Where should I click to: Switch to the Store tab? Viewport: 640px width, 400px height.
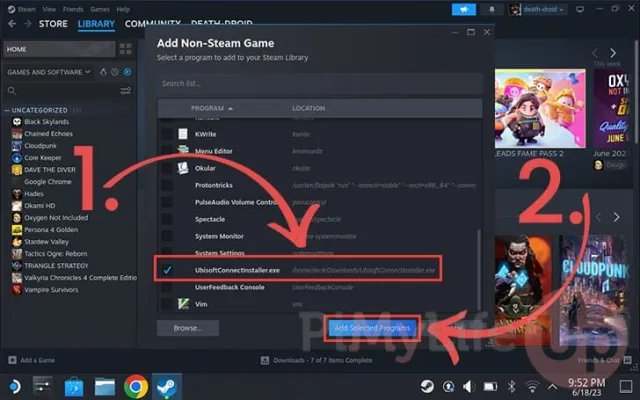pyautogui.click(x=53, y=24)
